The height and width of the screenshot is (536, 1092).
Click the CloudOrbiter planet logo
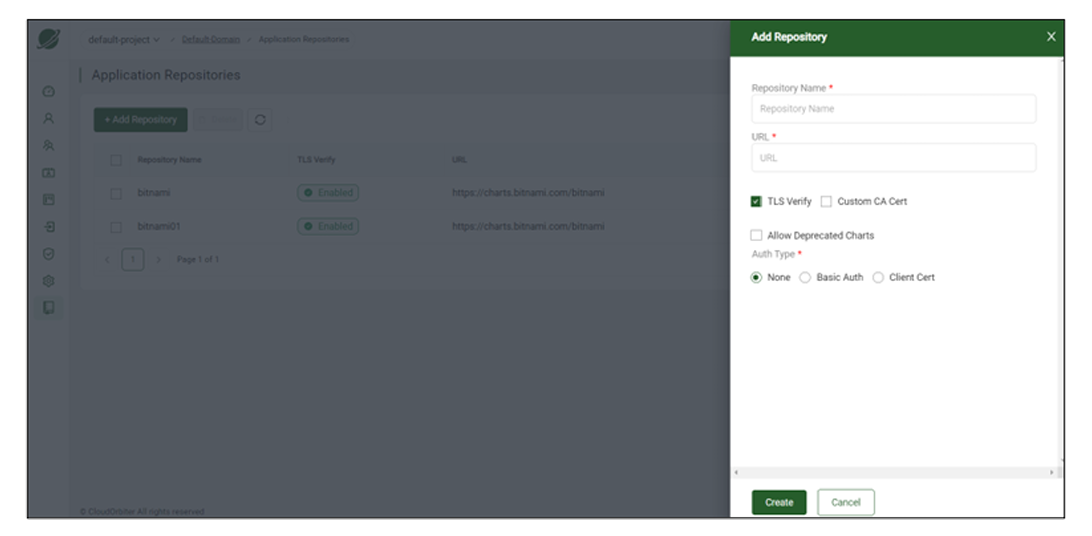[49, 39]
